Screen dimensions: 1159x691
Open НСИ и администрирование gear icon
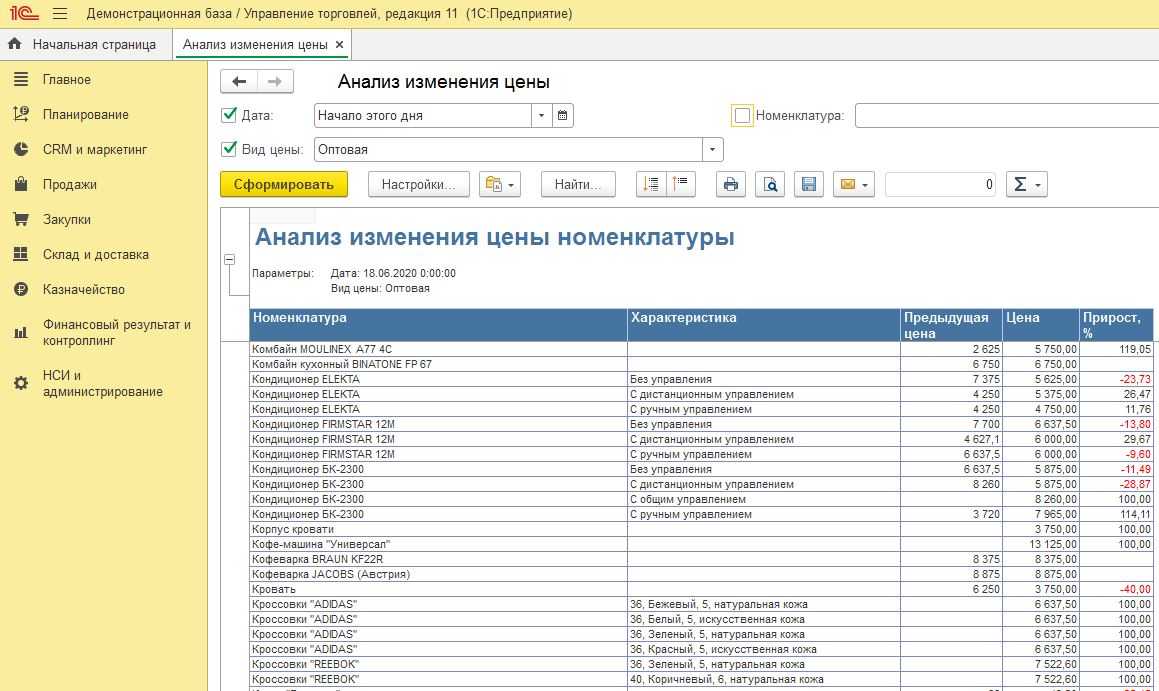point(21,383)
